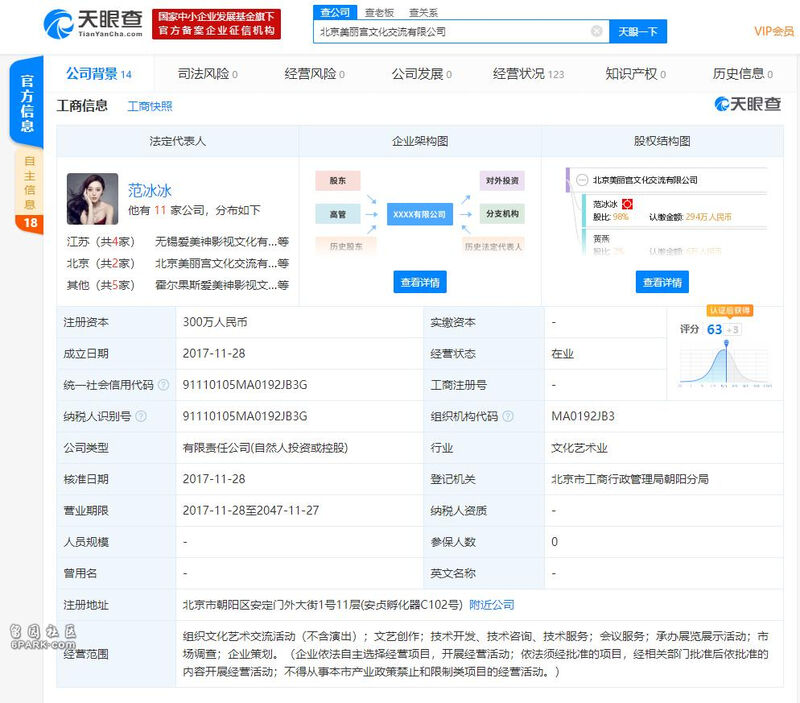
Task: Click 查看详情 under 企业架构图
Action: point(420,282)
